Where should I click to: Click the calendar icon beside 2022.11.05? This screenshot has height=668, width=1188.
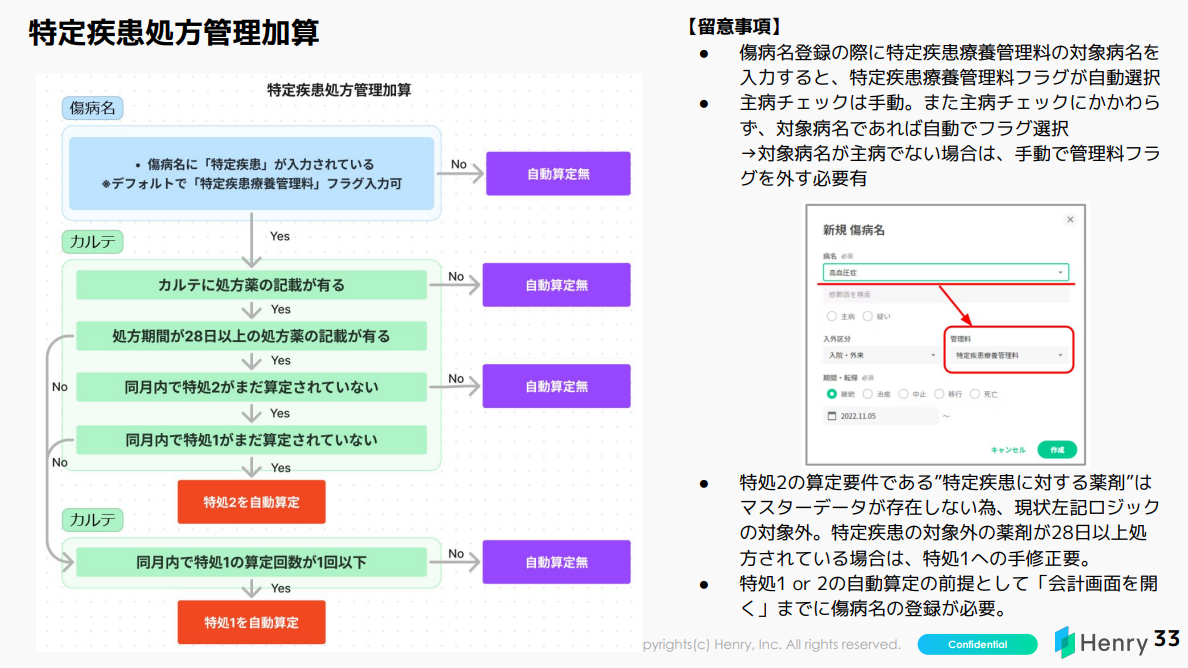point(832,416)
